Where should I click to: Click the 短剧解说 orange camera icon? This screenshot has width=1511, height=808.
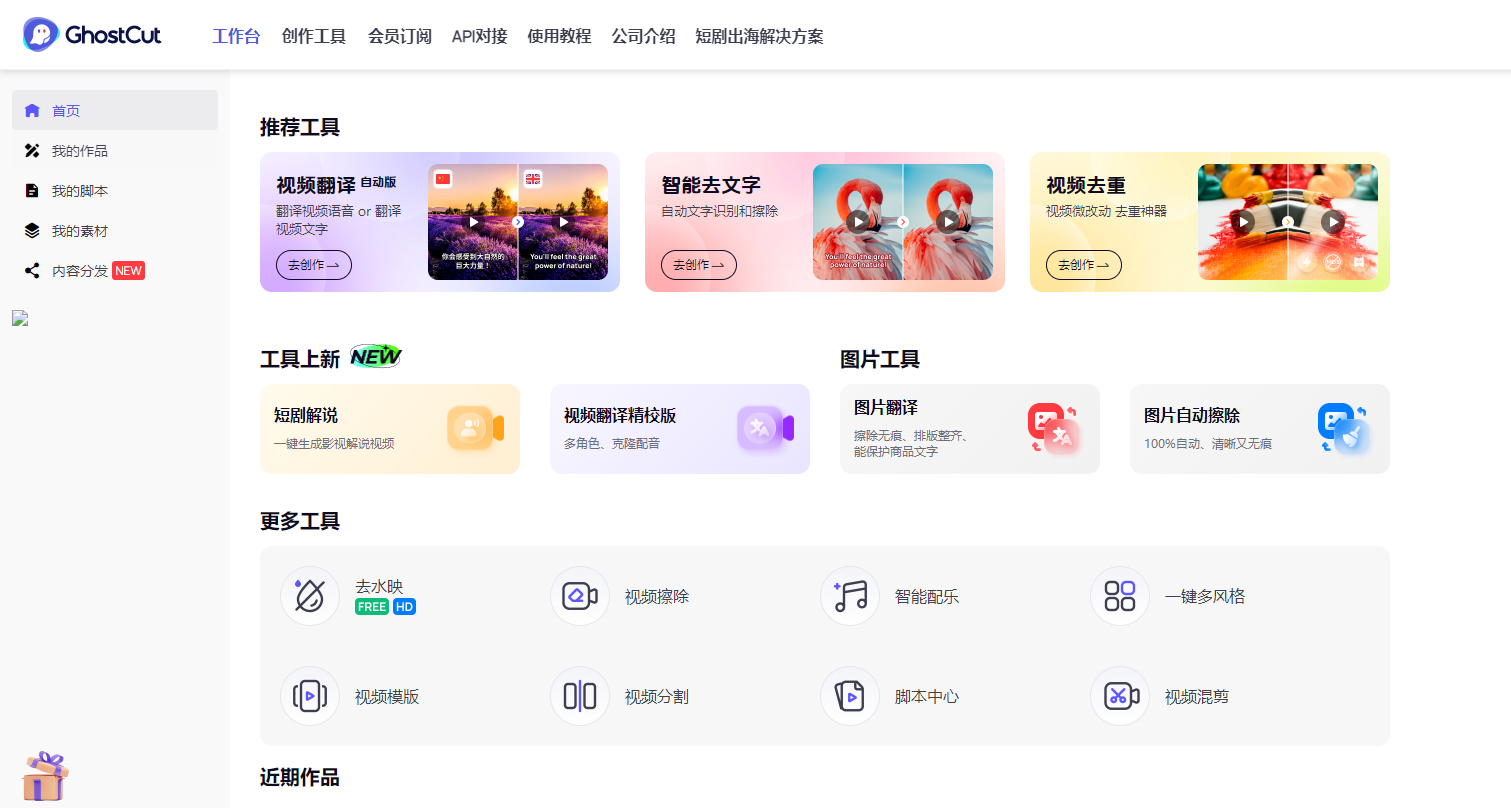[475, 428]
